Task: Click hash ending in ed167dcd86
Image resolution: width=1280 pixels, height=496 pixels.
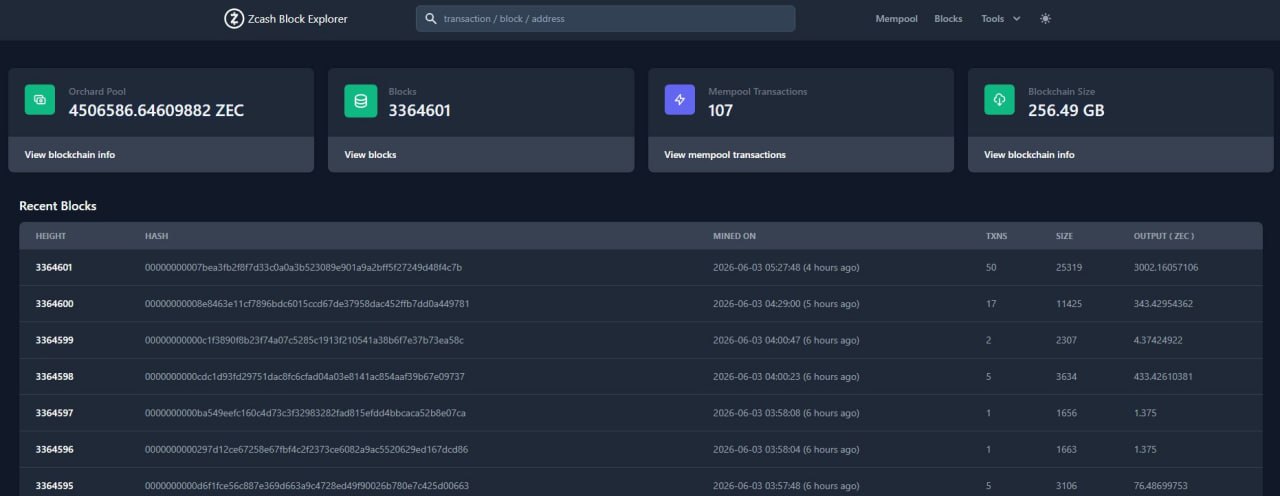Action: click(306, 449)
